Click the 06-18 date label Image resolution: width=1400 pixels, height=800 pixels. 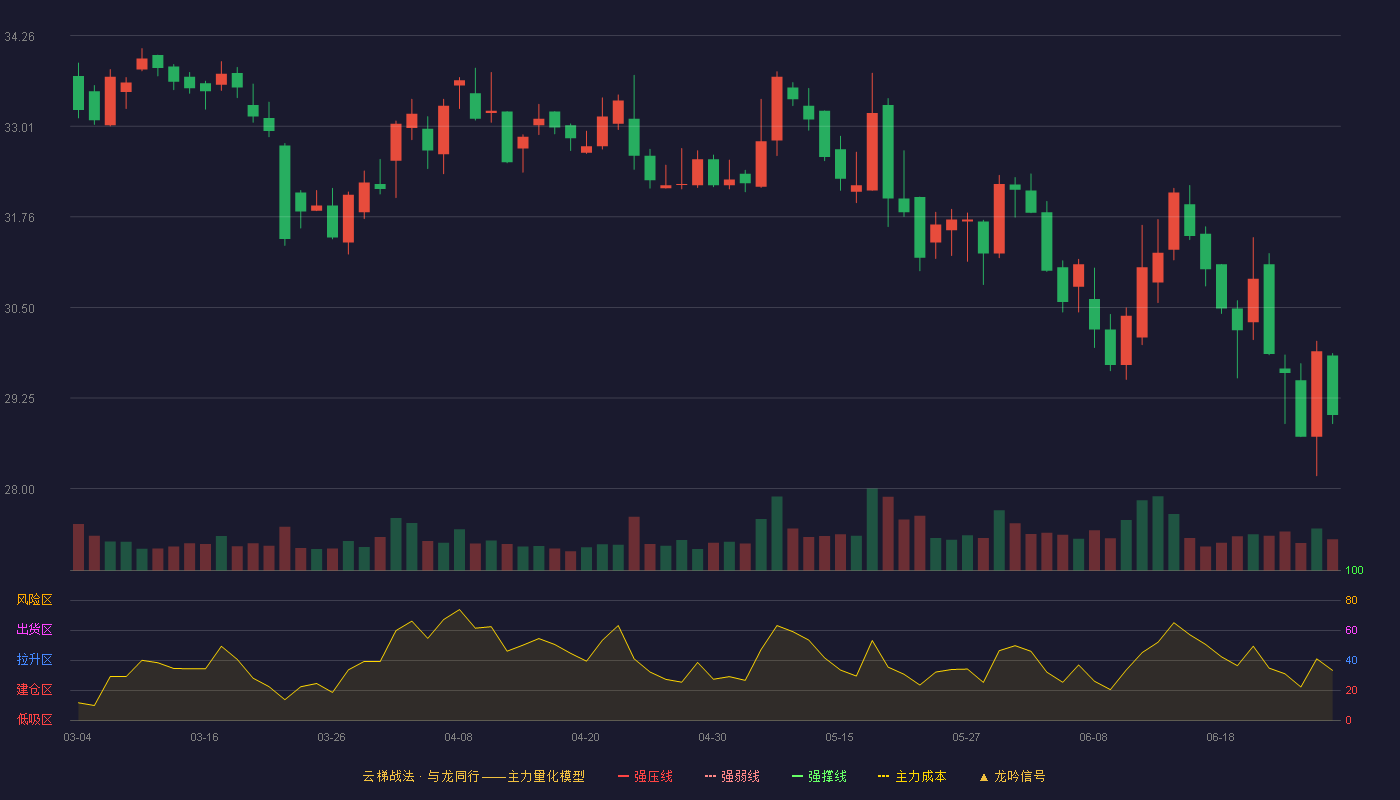(x=1220, y=737)
